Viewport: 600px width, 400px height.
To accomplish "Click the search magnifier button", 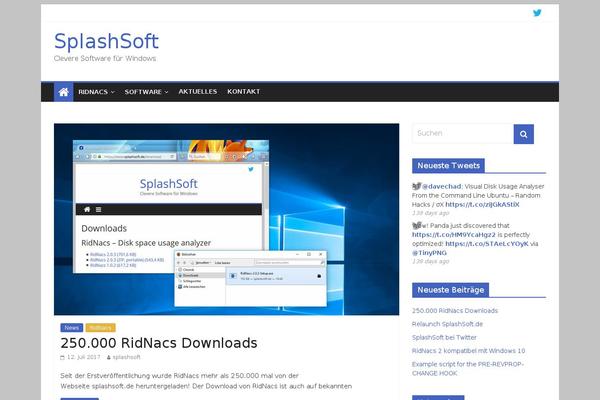I will pos(523,134).
